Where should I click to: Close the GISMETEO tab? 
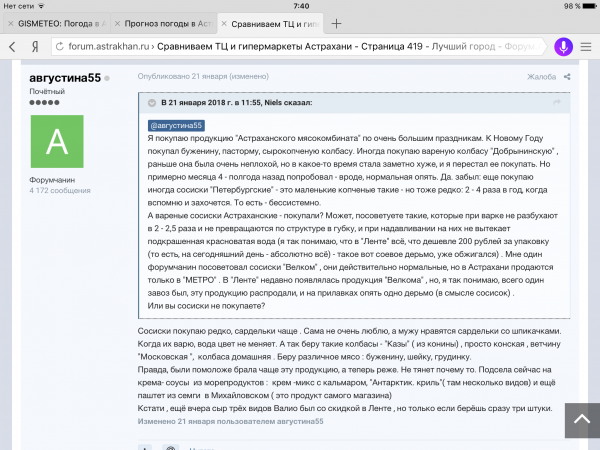(x=11, y=24)
